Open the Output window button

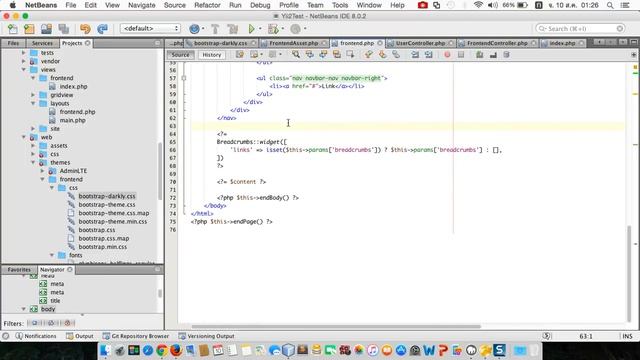tap(80, 336)
